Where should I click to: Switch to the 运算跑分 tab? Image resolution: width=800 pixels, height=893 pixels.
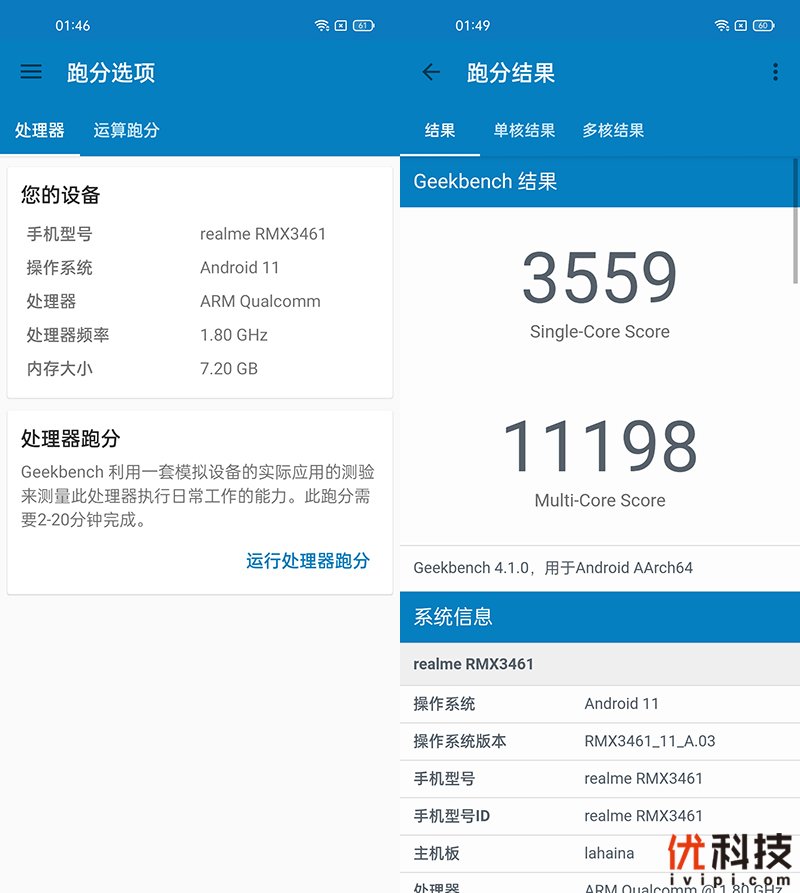pos(126,130)
